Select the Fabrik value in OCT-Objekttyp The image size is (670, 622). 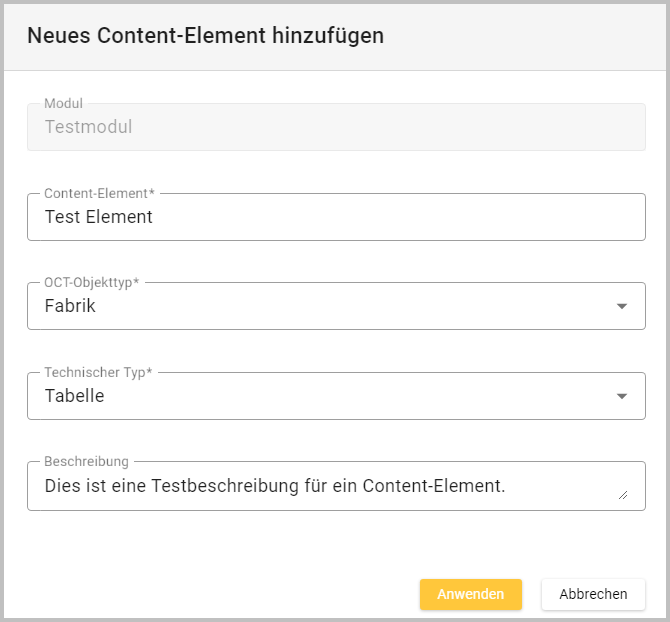pyautogui.click(x=71, y=306)
